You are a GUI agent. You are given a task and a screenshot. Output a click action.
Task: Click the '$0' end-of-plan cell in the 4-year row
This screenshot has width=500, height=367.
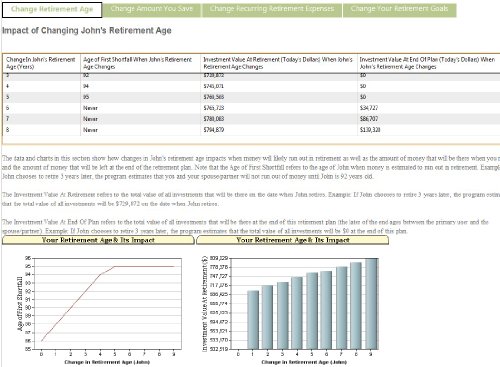click(428, 86)
